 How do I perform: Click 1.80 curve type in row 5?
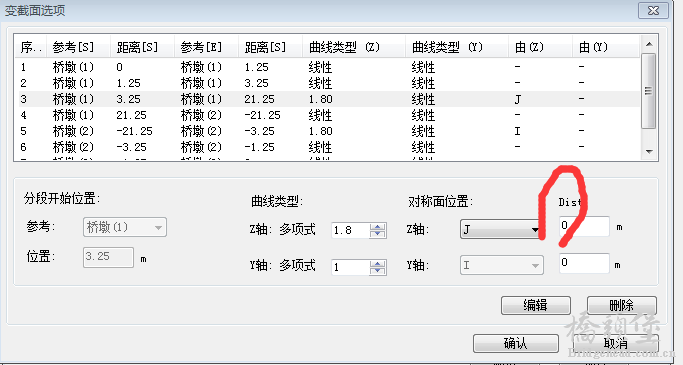point(321,131)
